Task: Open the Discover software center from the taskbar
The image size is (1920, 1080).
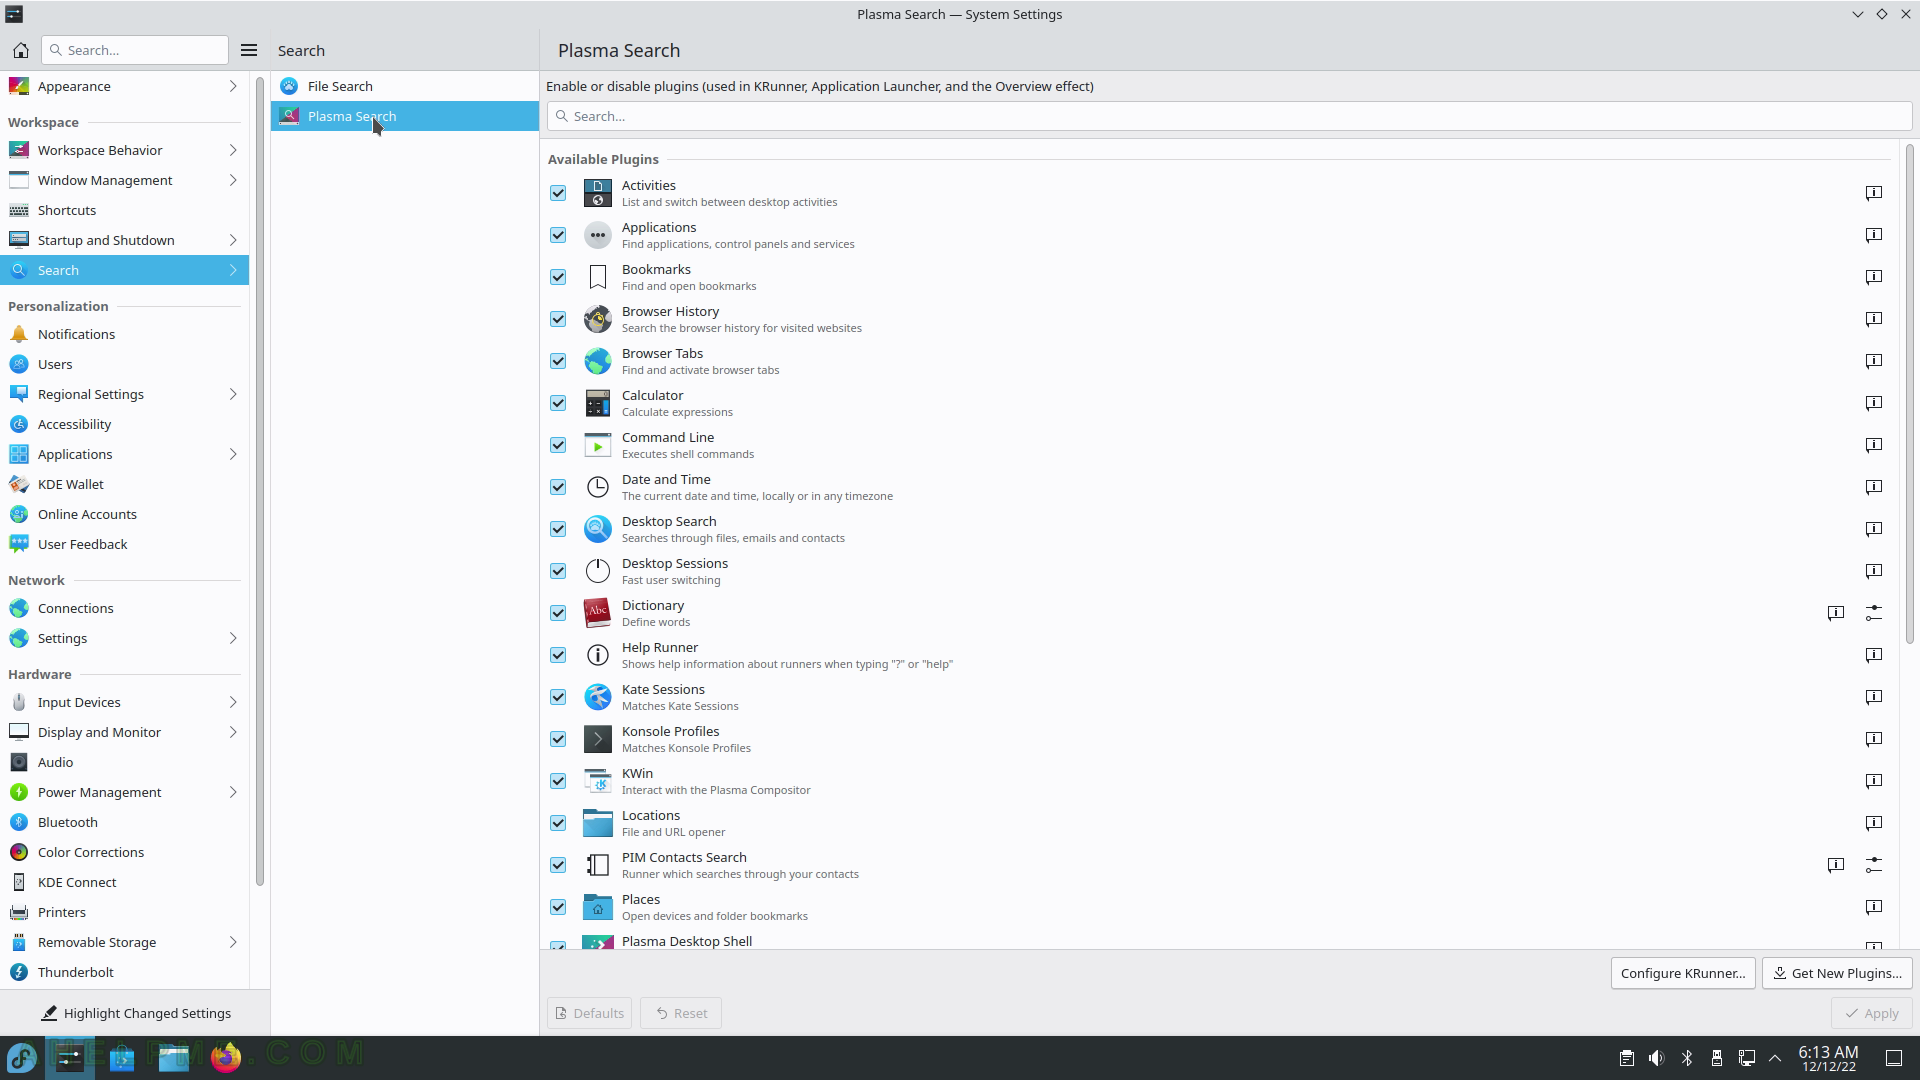Action: pos(122,1057)
